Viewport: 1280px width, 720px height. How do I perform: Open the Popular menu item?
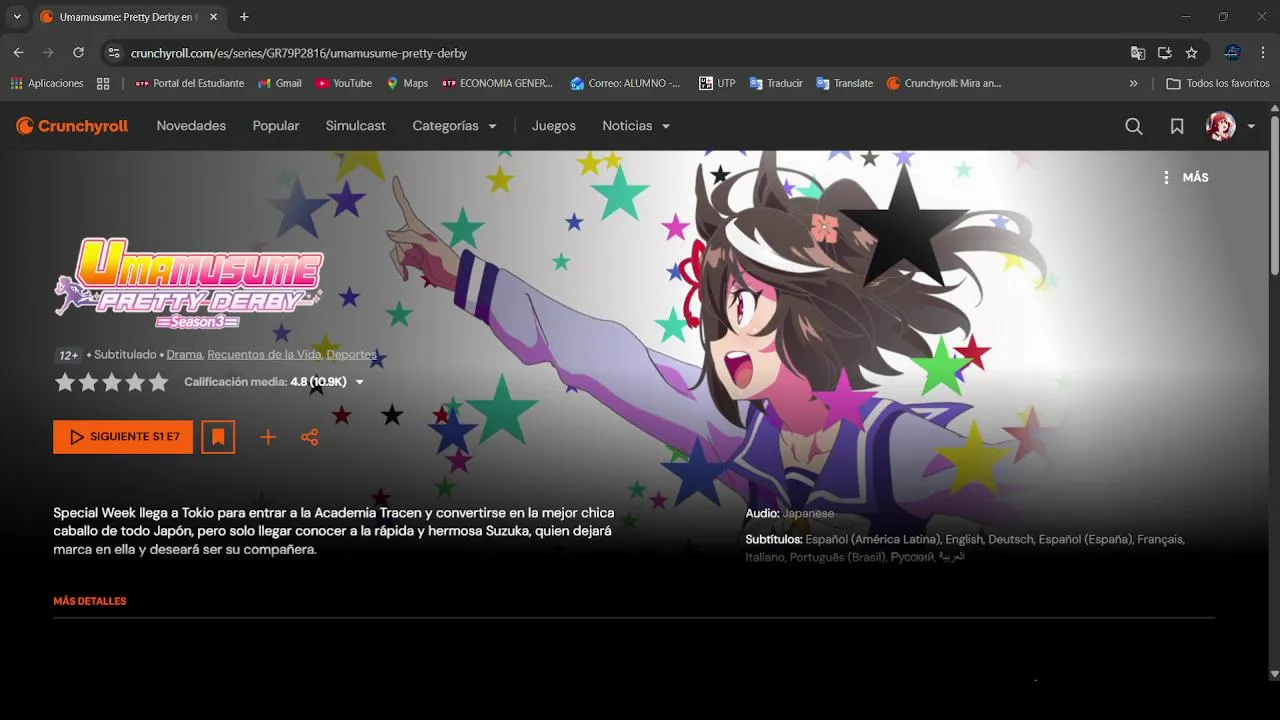point(276,126)
